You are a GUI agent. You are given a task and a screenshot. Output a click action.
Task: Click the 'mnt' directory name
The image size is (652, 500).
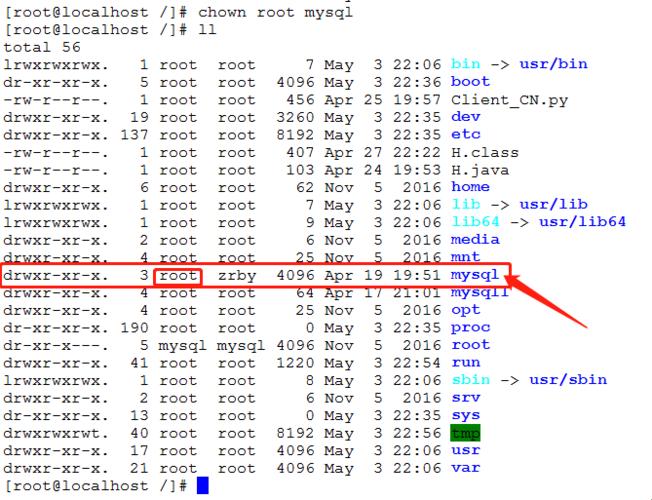[466, 257]
